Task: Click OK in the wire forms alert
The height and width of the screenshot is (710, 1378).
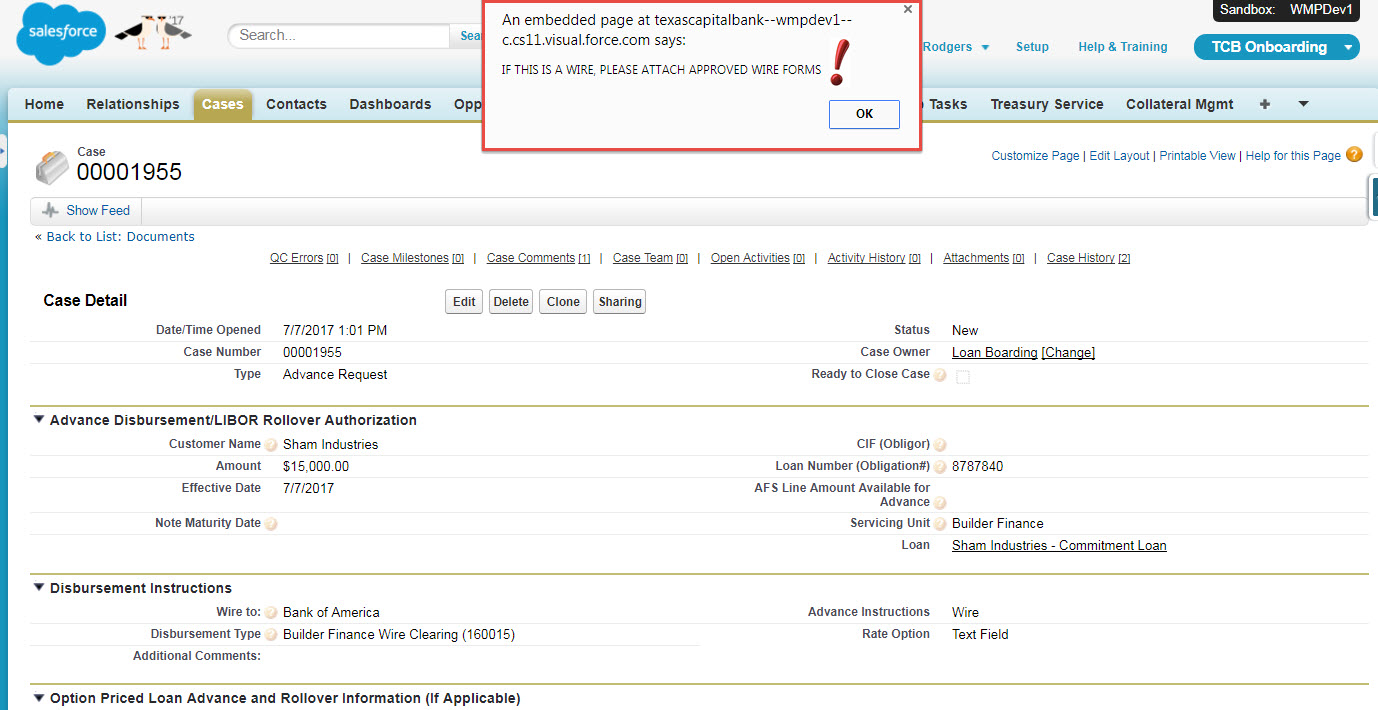Action: [x=864, y=114]
